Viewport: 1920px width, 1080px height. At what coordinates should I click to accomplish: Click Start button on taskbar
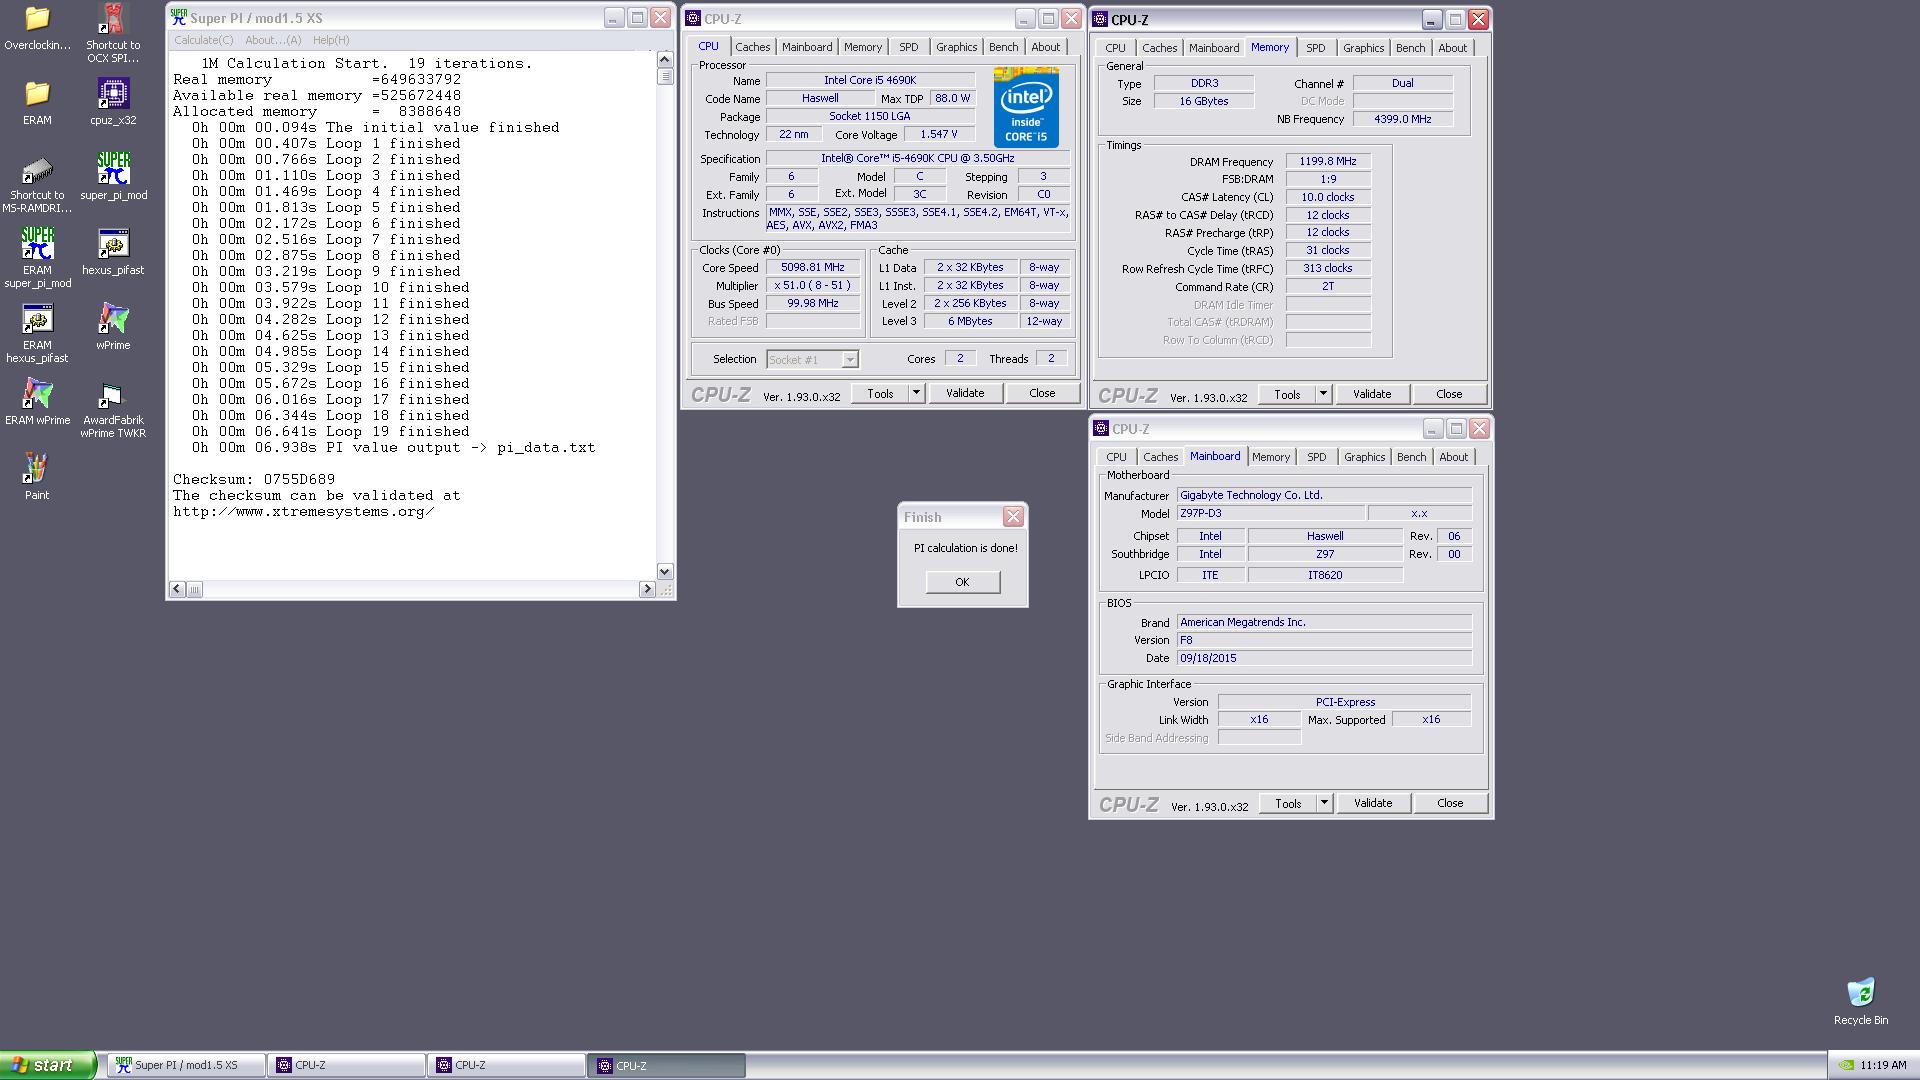48,1065
